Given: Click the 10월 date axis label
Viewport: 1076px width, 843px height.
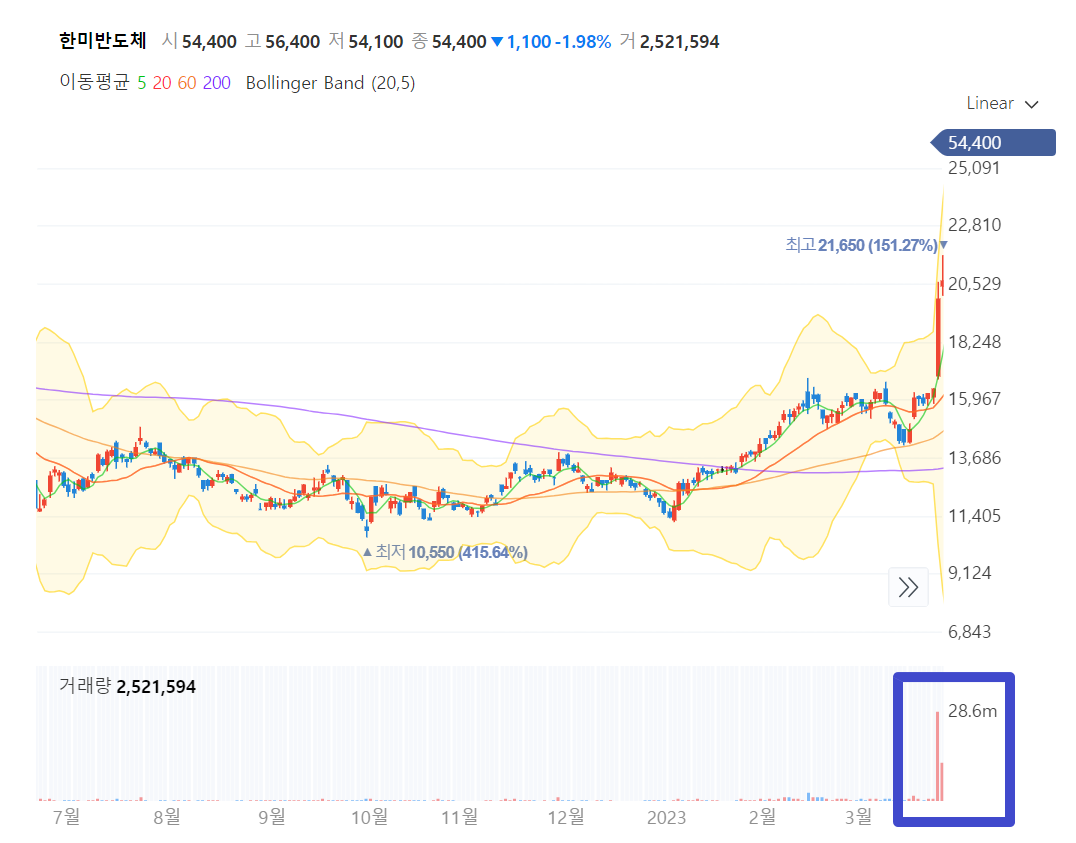Looking at the screenshot, I should tap(369, 818).
